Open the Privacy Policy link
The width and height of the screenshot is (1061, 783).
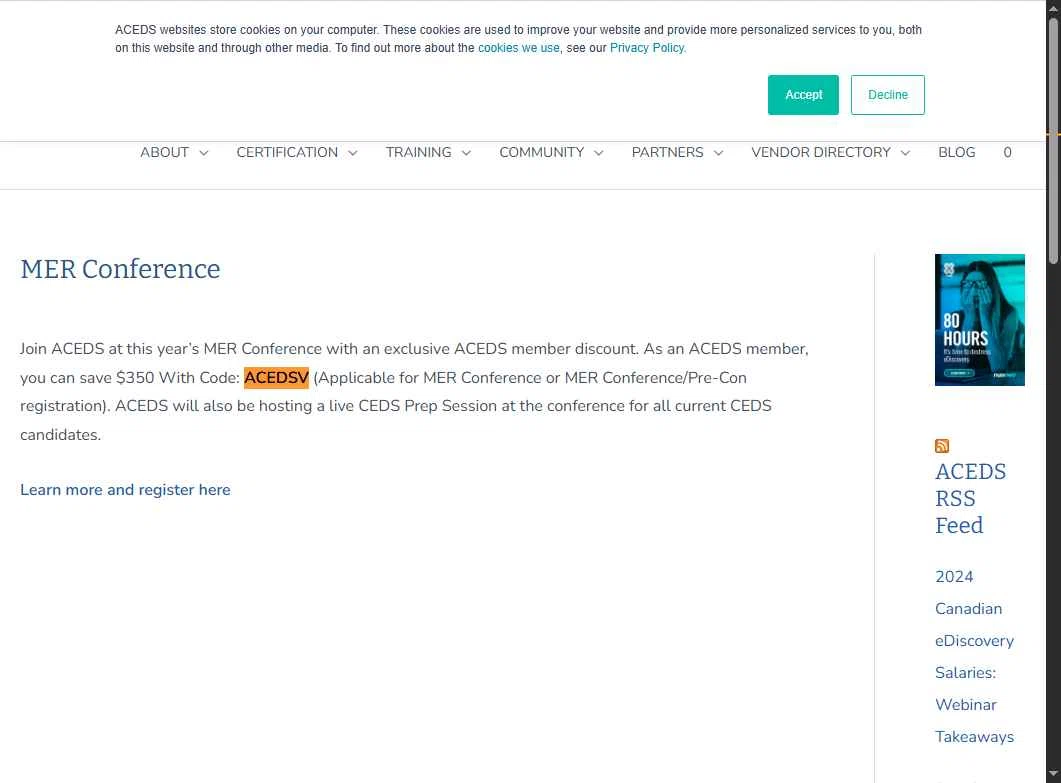pyautogui.click(x=648, y=48)
